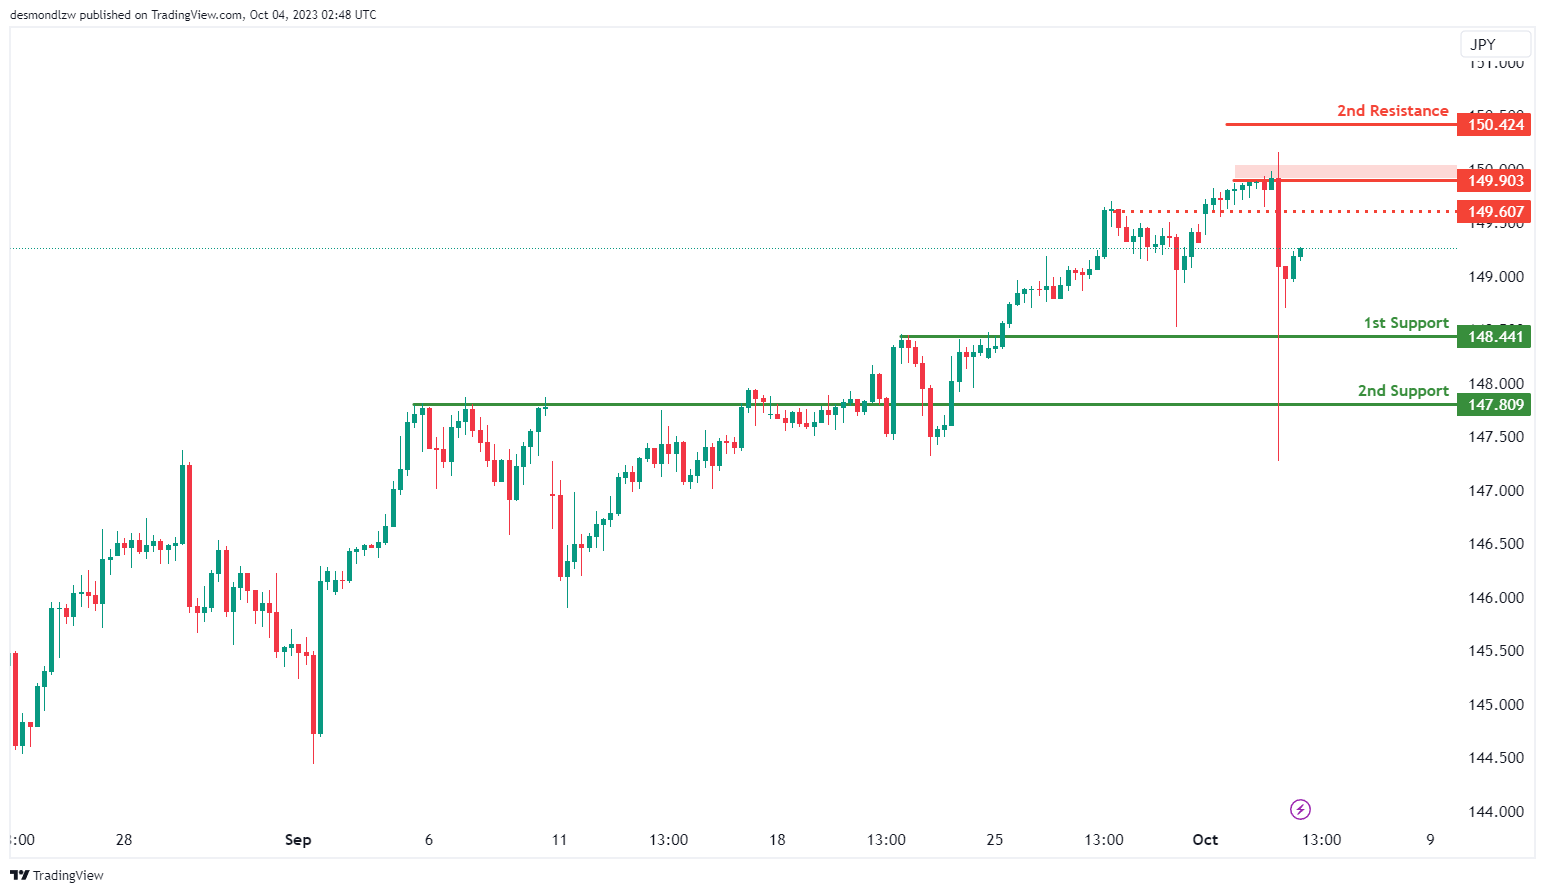Click the purple lightning event icon

coord(1300,809)
